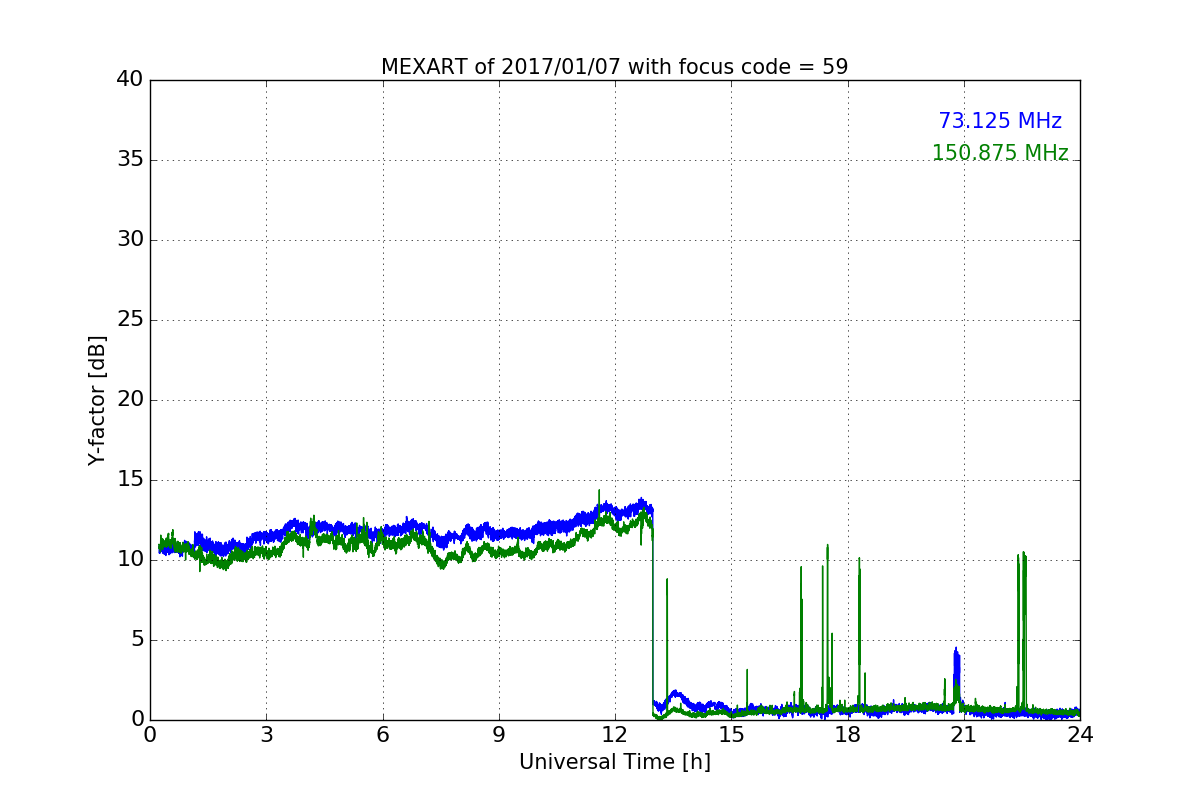The height and width of the screenshot is (800, 1200).
Task: Click the plot title 'MEXART of 2017/01/07 with focus code = 59'
Action: [614, 67]
